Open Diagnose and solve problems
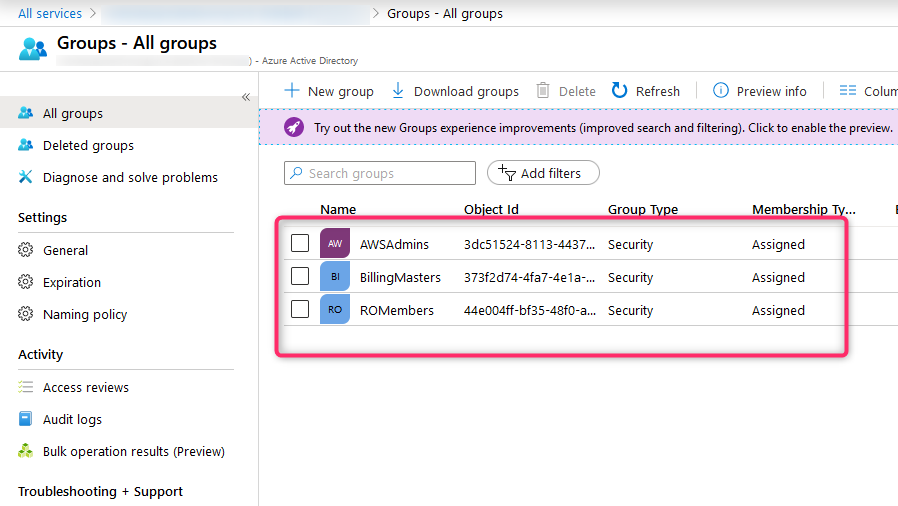Viewport: 898px width, 506px height. (x=129, y=177)
